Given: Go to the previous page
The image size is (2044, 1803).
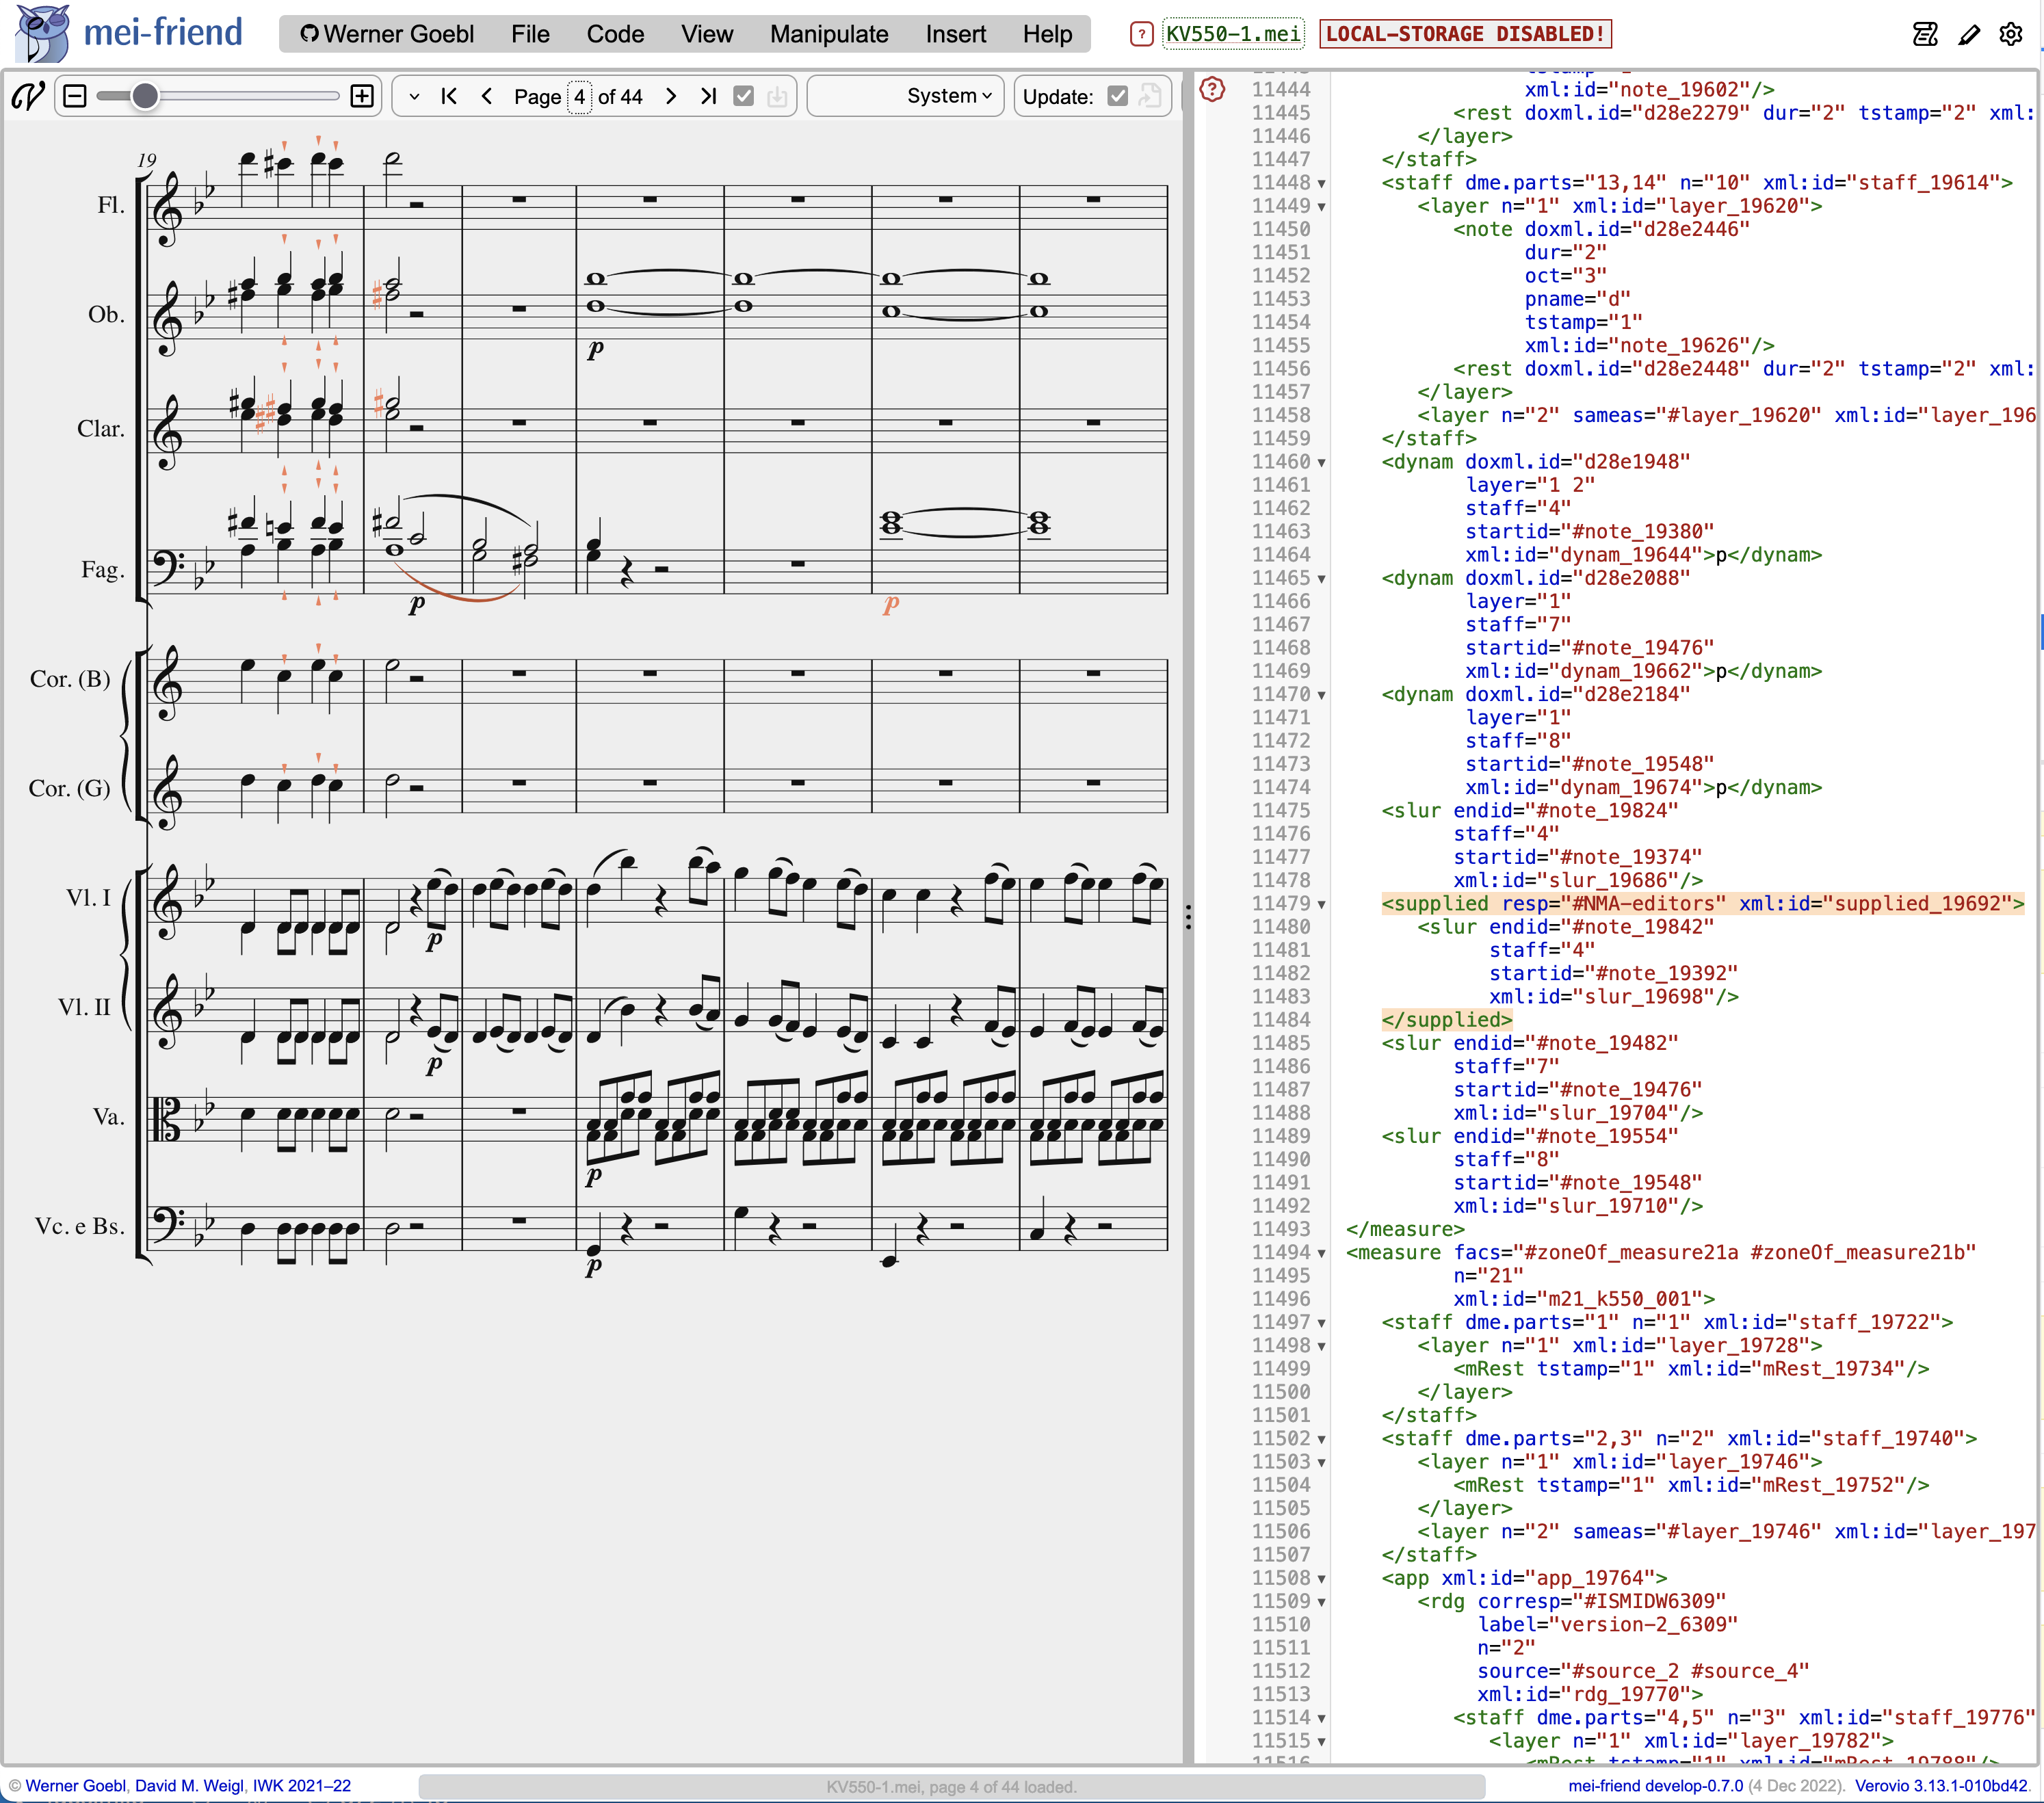Looking at the screenshot, I should [487, 96].
